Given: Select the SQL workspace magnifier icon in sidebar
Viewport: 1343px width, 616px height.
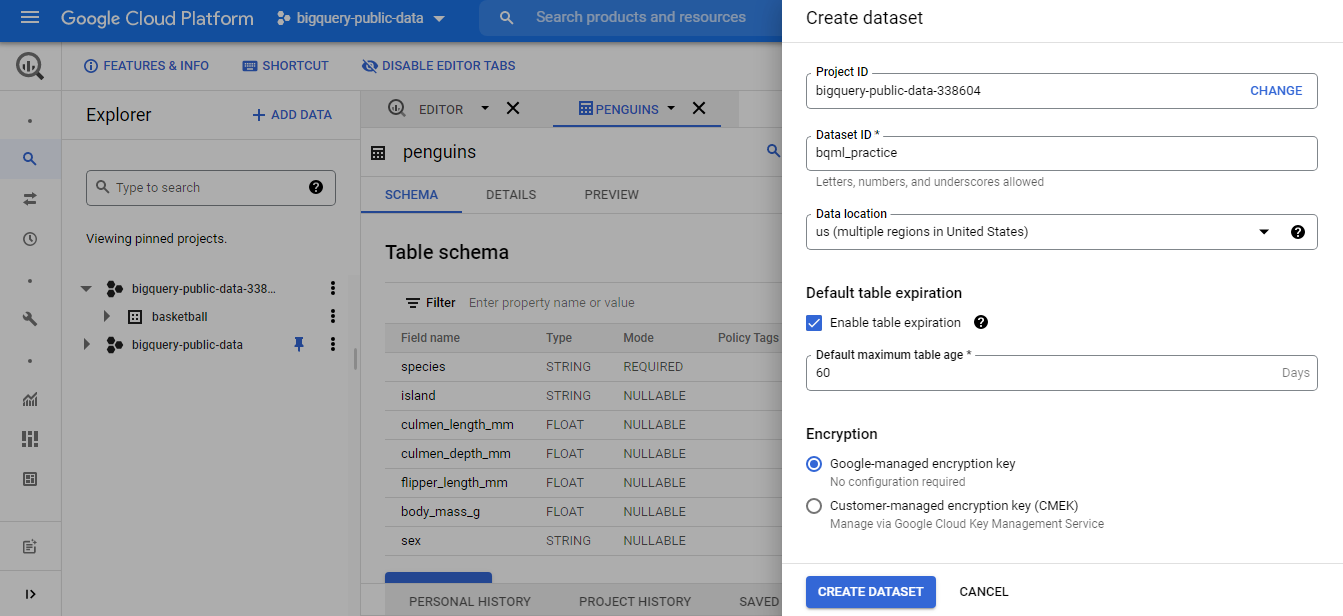Looking at the screenshot, I should 30,159.
